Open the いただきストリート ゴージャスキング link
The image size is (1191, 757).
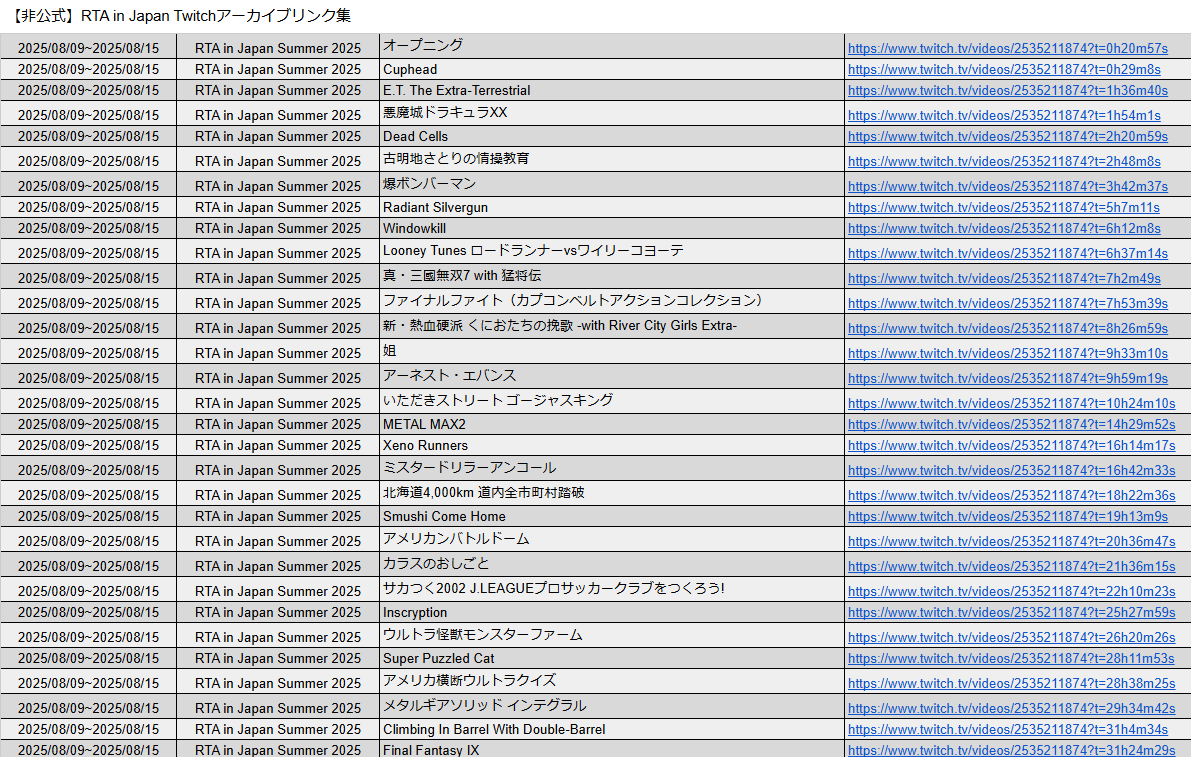[x=1011, y=405]
